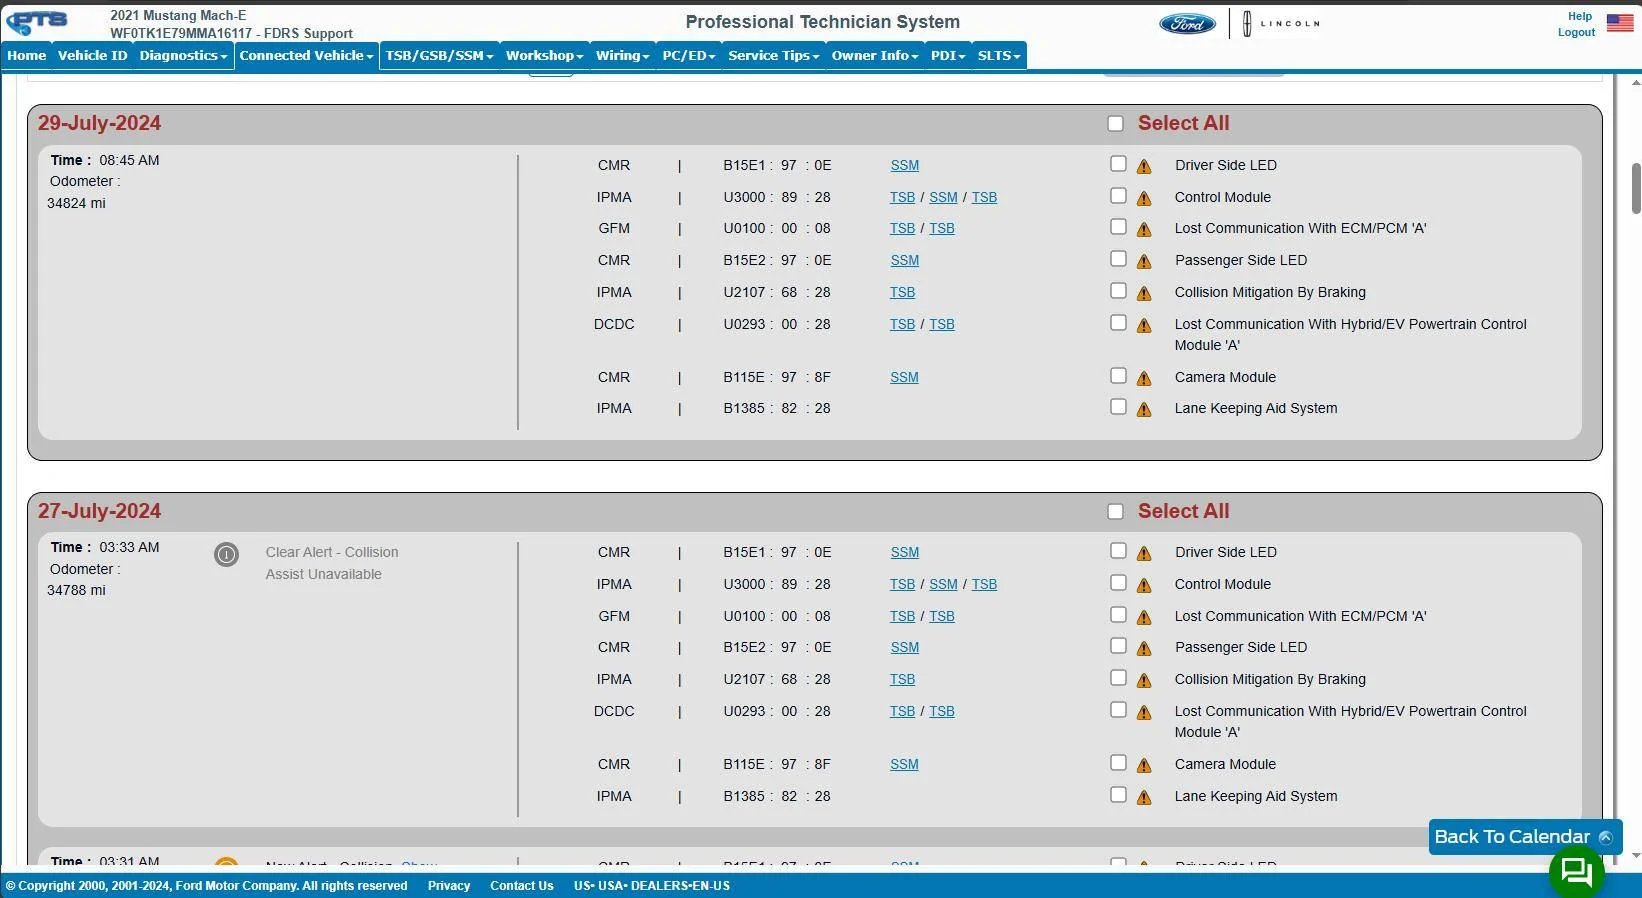1642x898 pixels.
Task: Open the chat bubble icon
Action: 1576,872
